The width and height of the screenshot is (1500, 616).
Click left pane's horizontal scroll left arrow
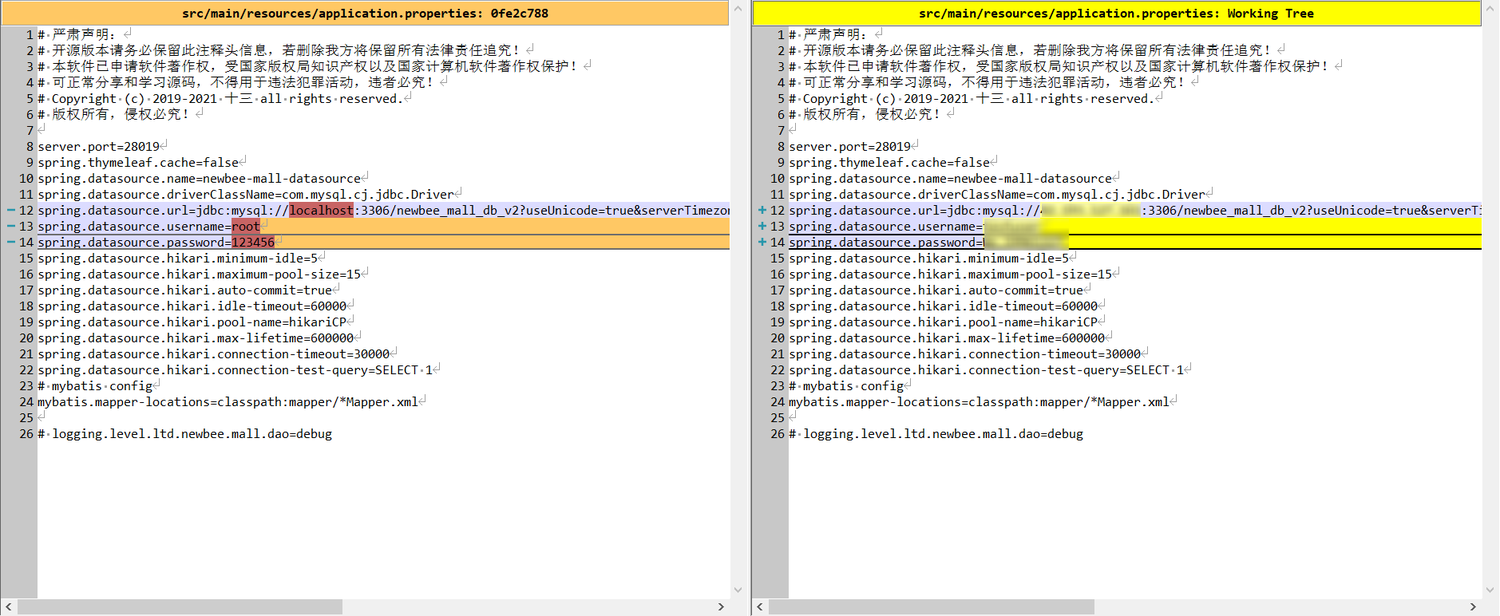[9, 607]
